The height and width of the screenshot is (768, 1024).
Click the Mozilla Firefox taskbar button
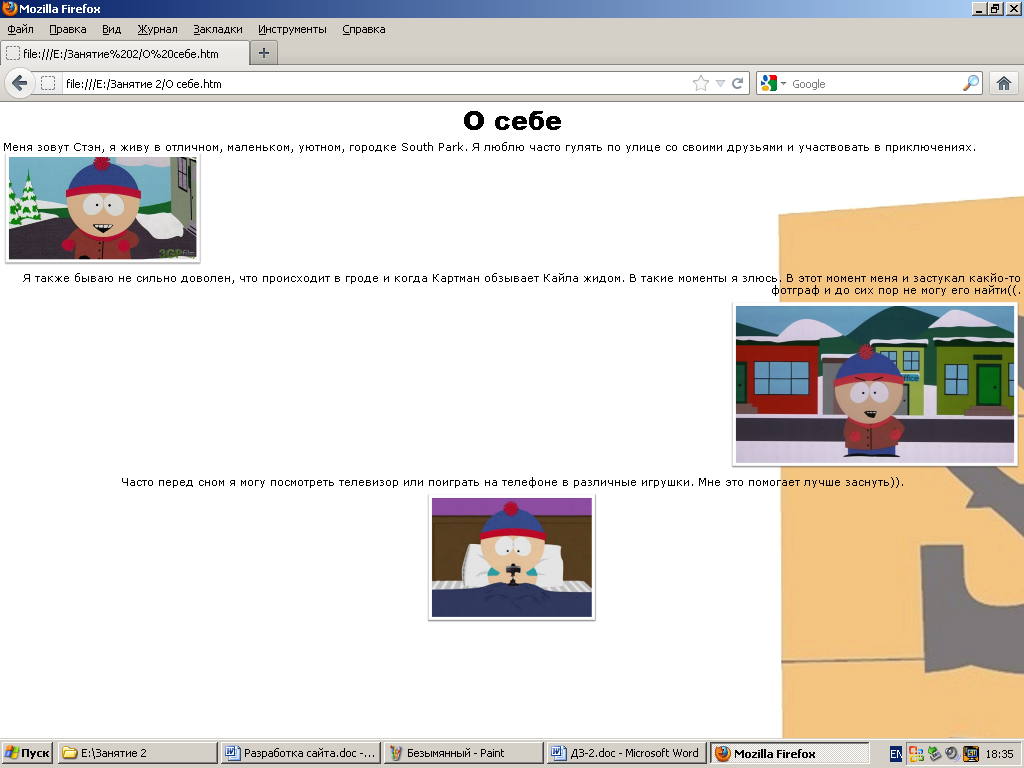click(x=789, y=753)
